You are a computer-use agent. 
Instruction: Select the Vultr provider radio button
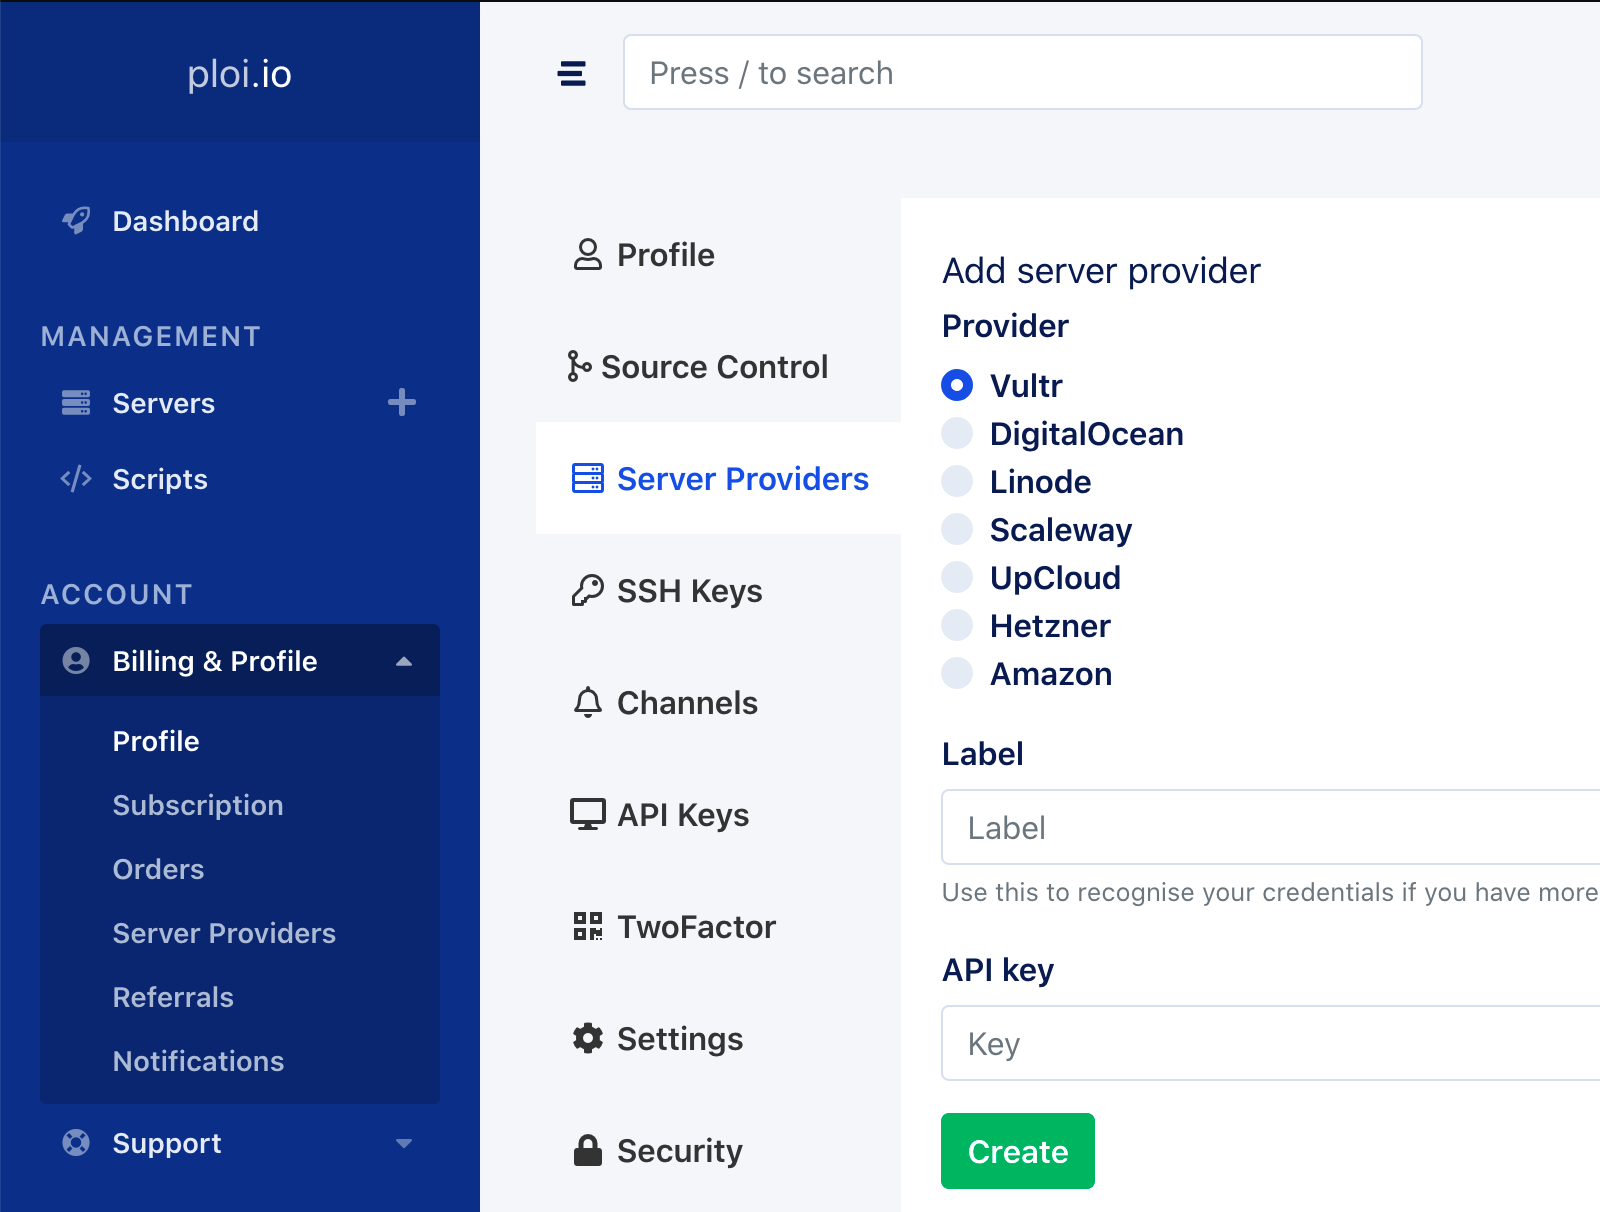957,385
